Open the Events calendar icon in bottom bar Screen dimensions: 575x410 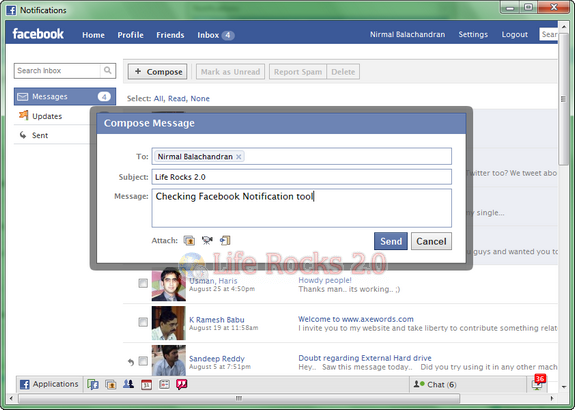pos(146,384)
